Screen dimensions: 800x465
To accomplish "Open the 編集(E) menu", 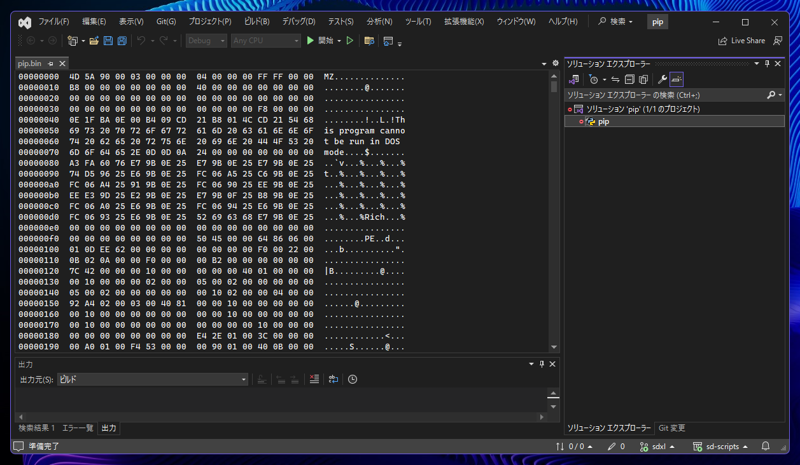I will (94, 21).
